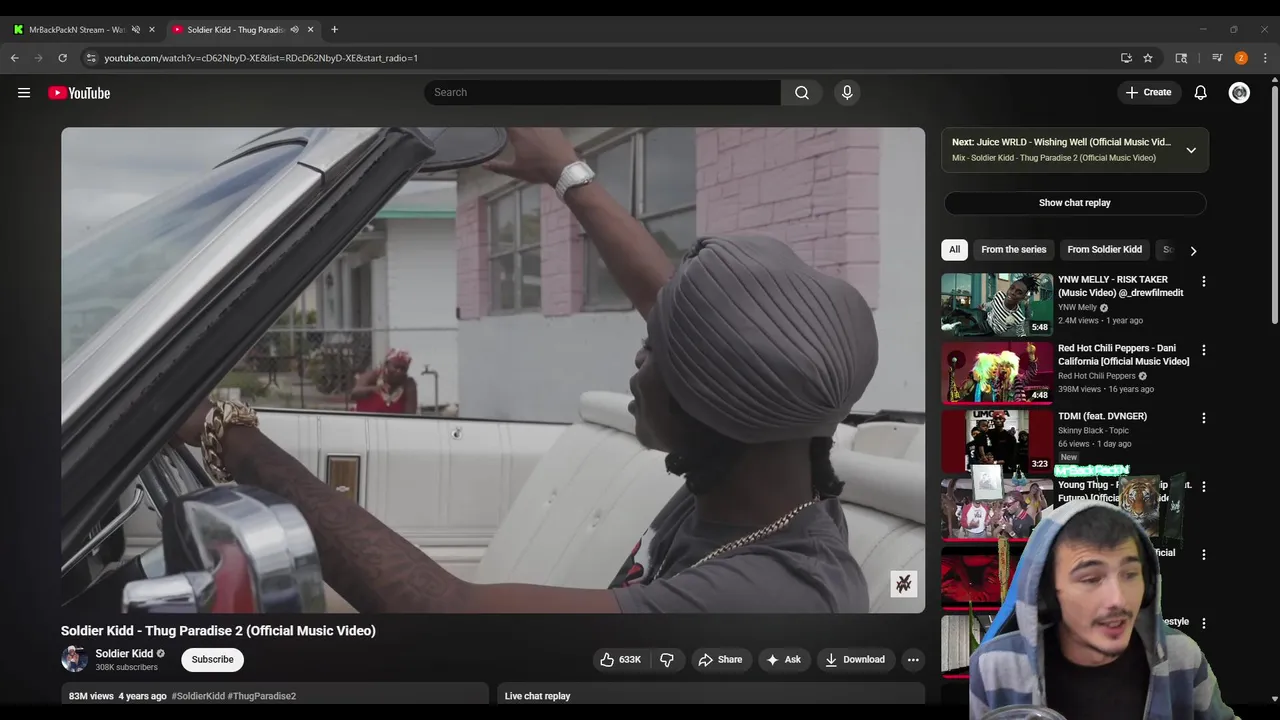
Task: Open the side panel search icon
Action: point(1181,58)
